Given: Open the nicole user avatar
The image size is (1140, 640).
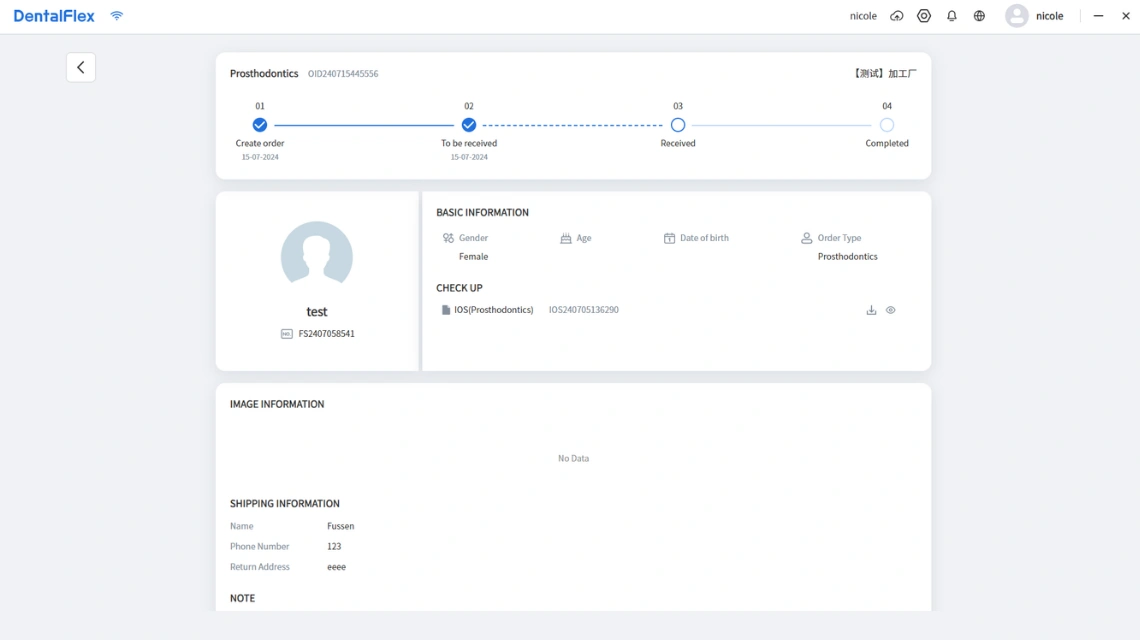Looking at the screenshot, I should pyautogui.click(x=1016, y=16).
